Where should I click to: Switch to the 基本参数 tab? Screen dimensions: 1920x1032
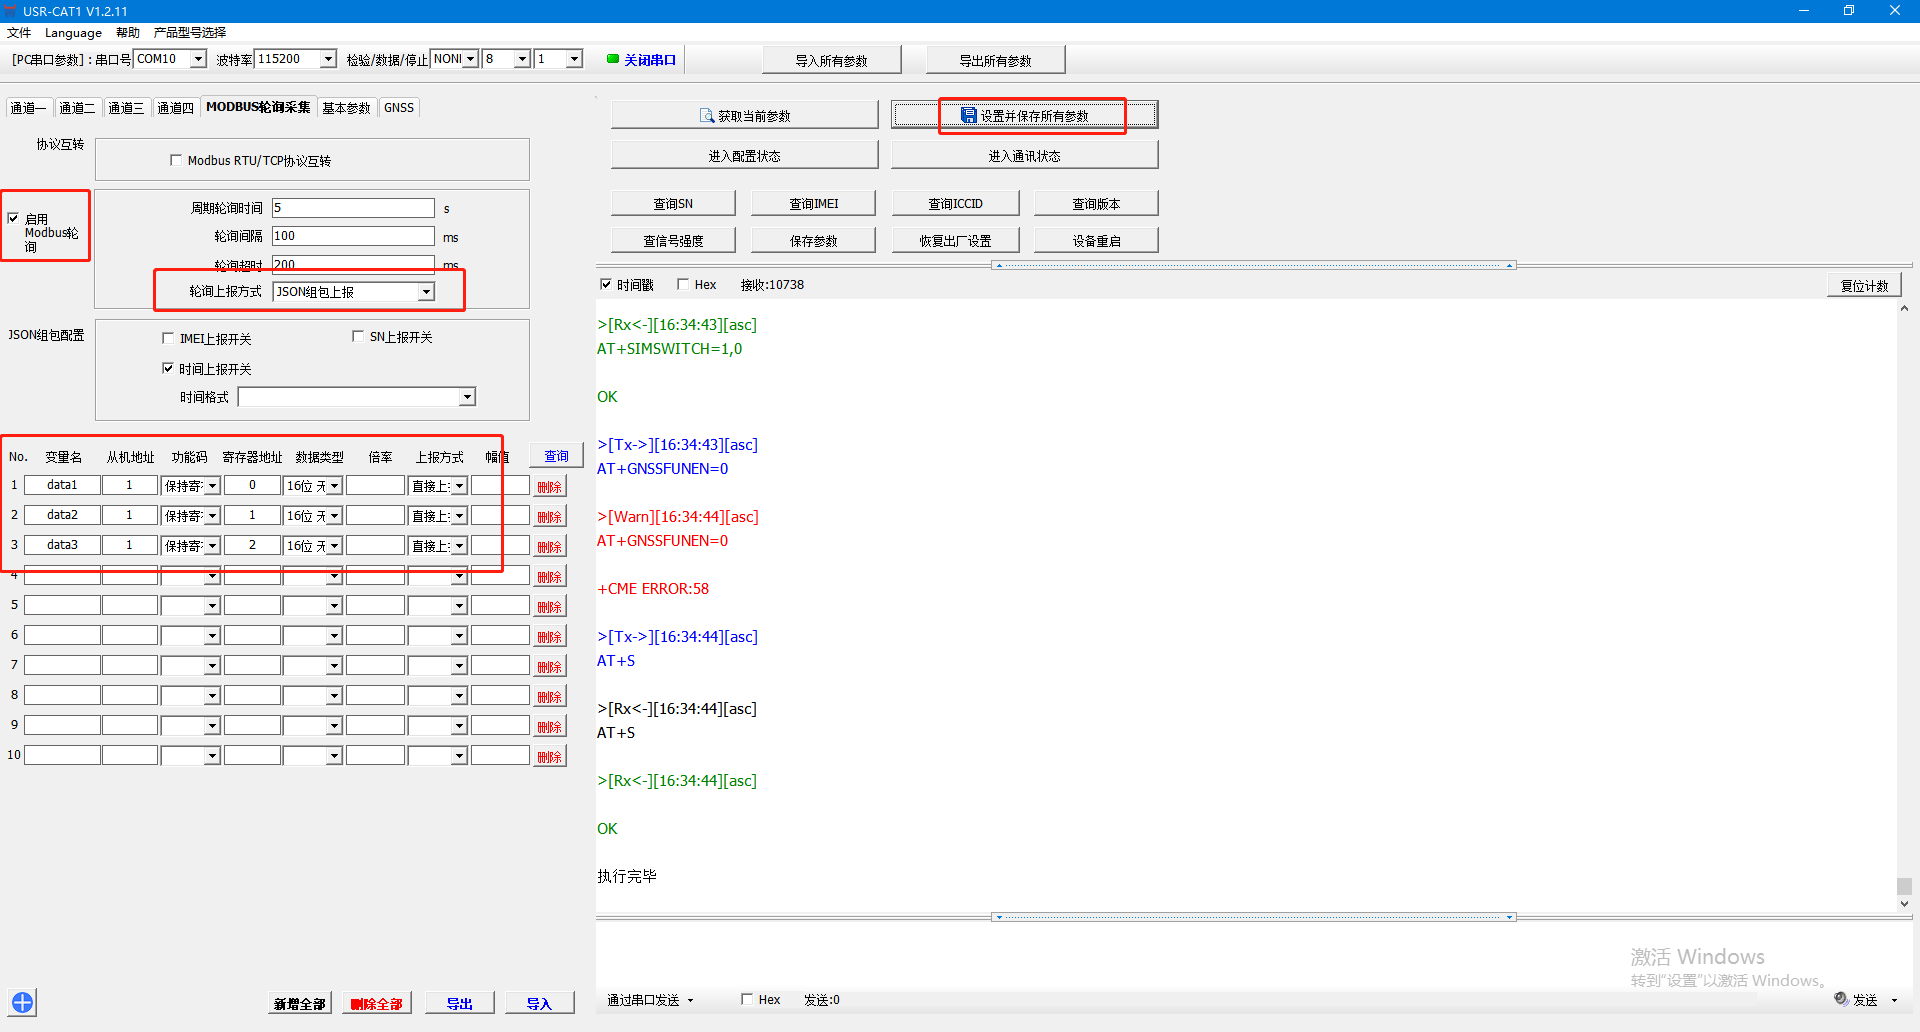click(x=346, y=108)
